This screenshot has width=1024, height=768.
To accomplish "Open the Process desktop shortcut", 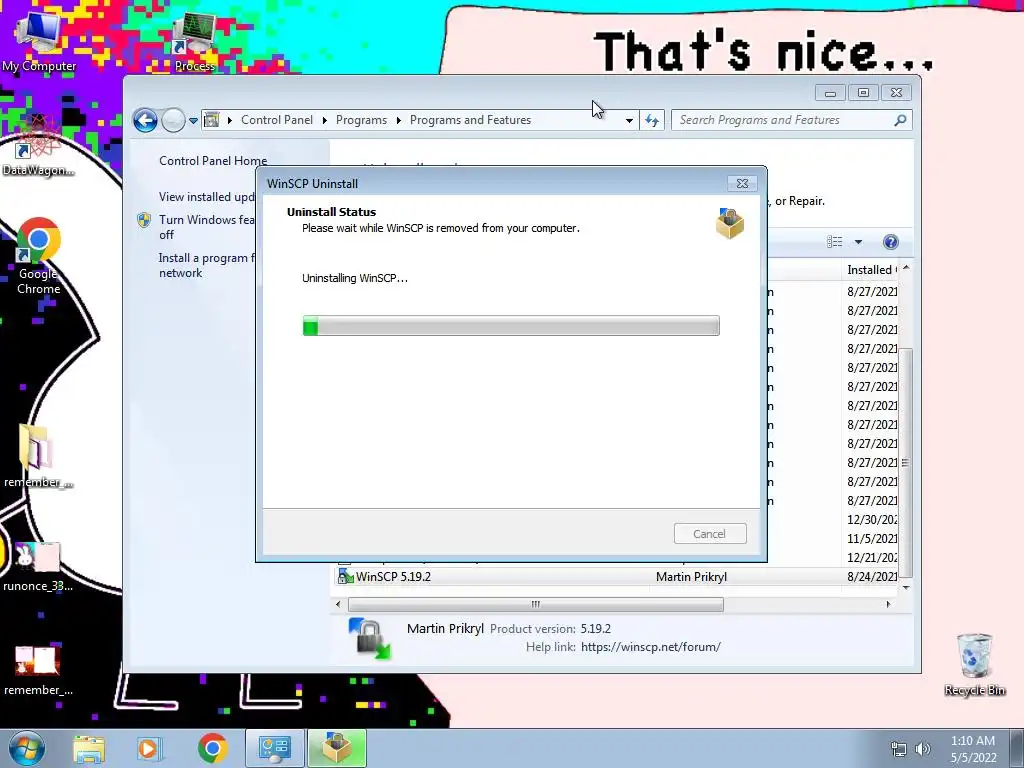I will click(194, 40).
